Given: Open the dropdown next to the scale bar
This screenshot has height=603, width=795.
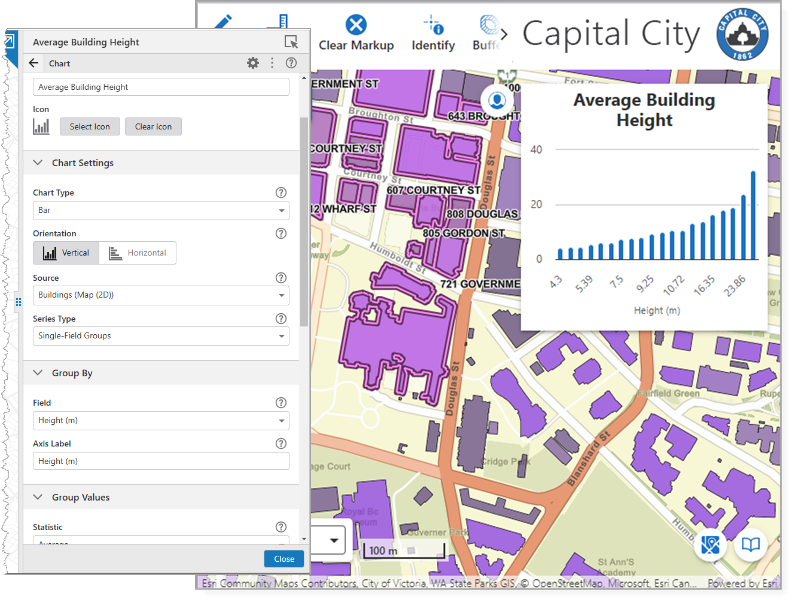Looking at the screenshot, I should tap(334, 540).
